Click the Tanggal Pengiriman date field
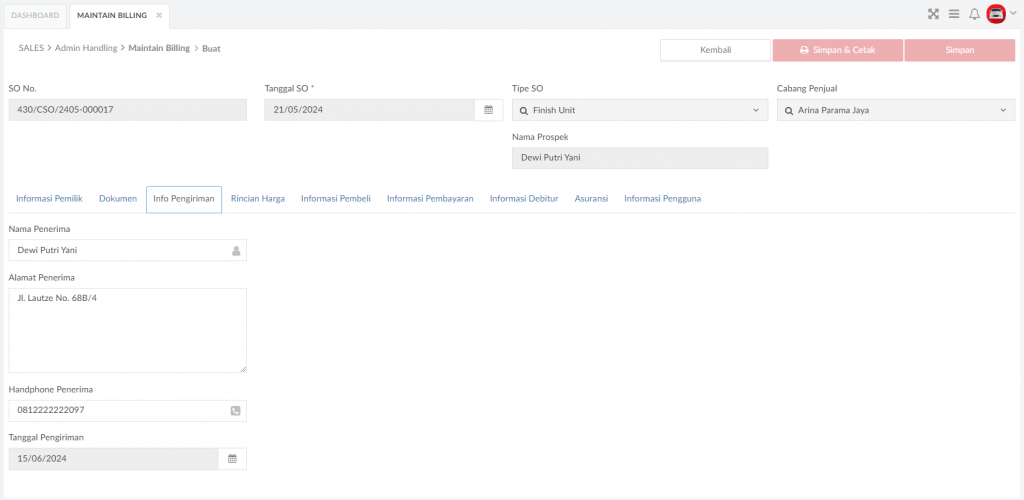The width and height of the screenshot is (1024, 500). [114, 458]
